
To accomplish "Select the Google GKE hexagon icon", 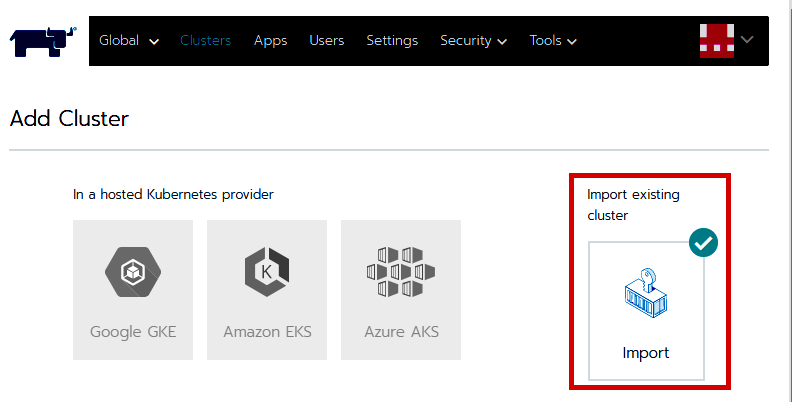I will click(x=133, y=272).
